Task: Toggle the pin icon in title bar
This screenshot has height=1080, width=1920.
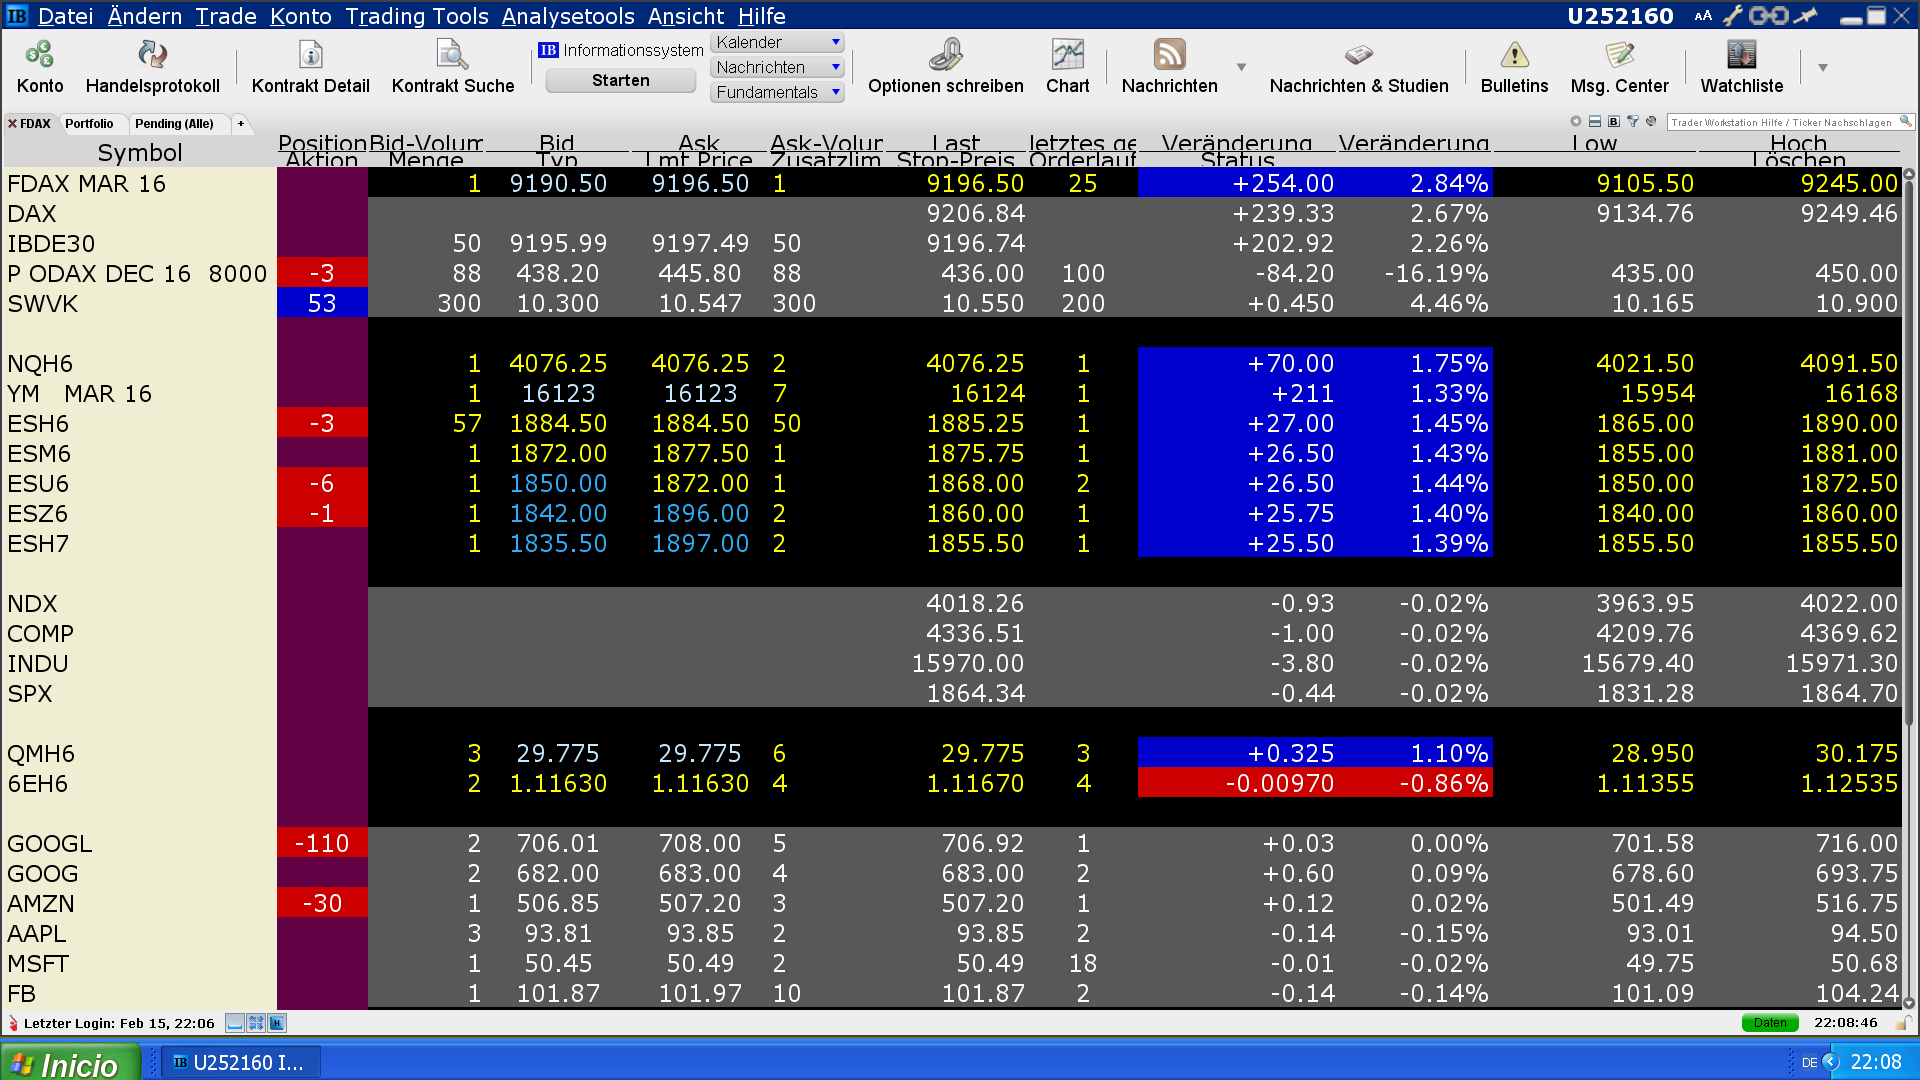Action: coord(1806,15)
